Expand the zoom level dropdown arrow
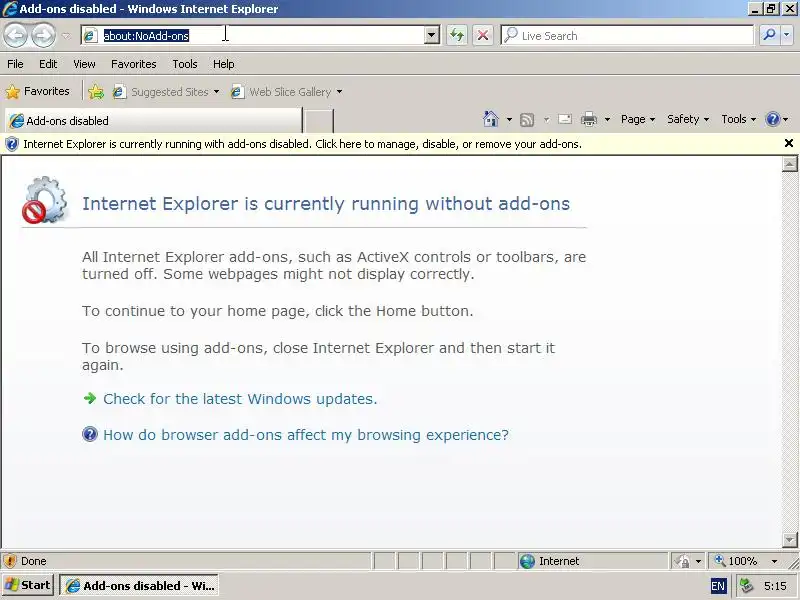Image resolution: width=800 pixels, height=600 pixels. [x=774, y=561]
